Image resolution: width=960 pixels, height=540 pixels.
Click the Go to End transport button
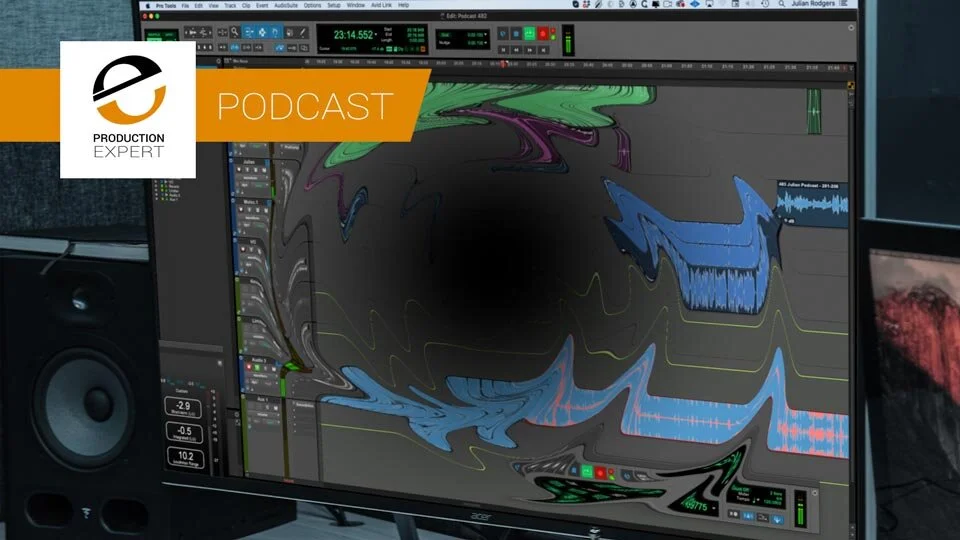543,50
